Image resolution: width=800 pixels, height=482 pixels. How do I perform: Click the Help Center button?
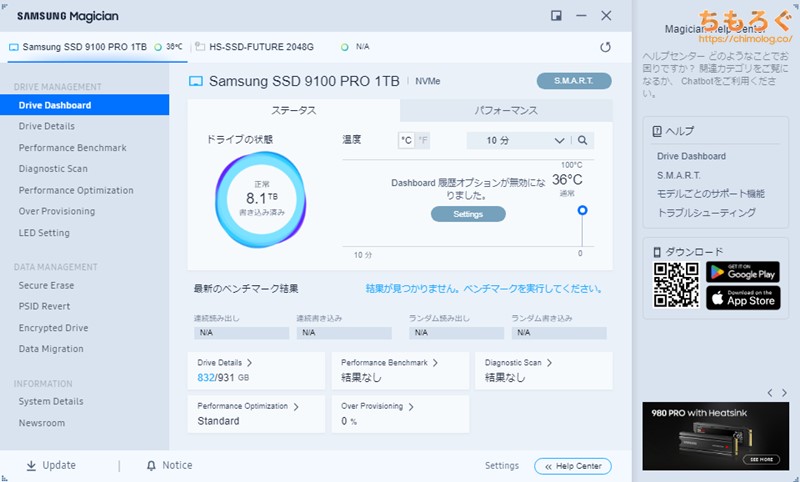coord(572,466)
